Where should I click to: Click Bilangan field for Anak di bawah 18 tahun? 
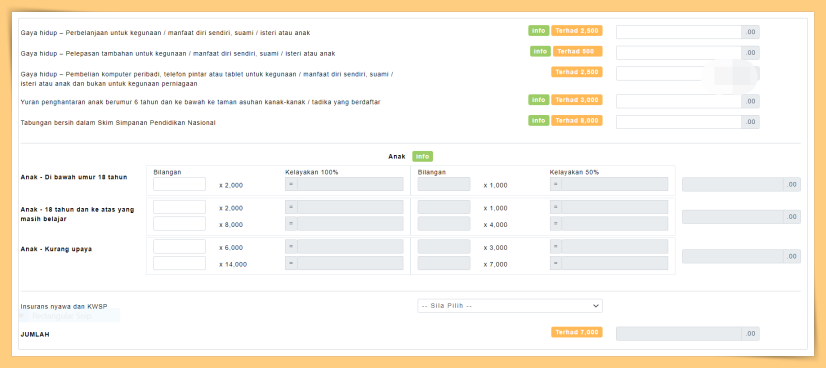[x=180, y=184]
